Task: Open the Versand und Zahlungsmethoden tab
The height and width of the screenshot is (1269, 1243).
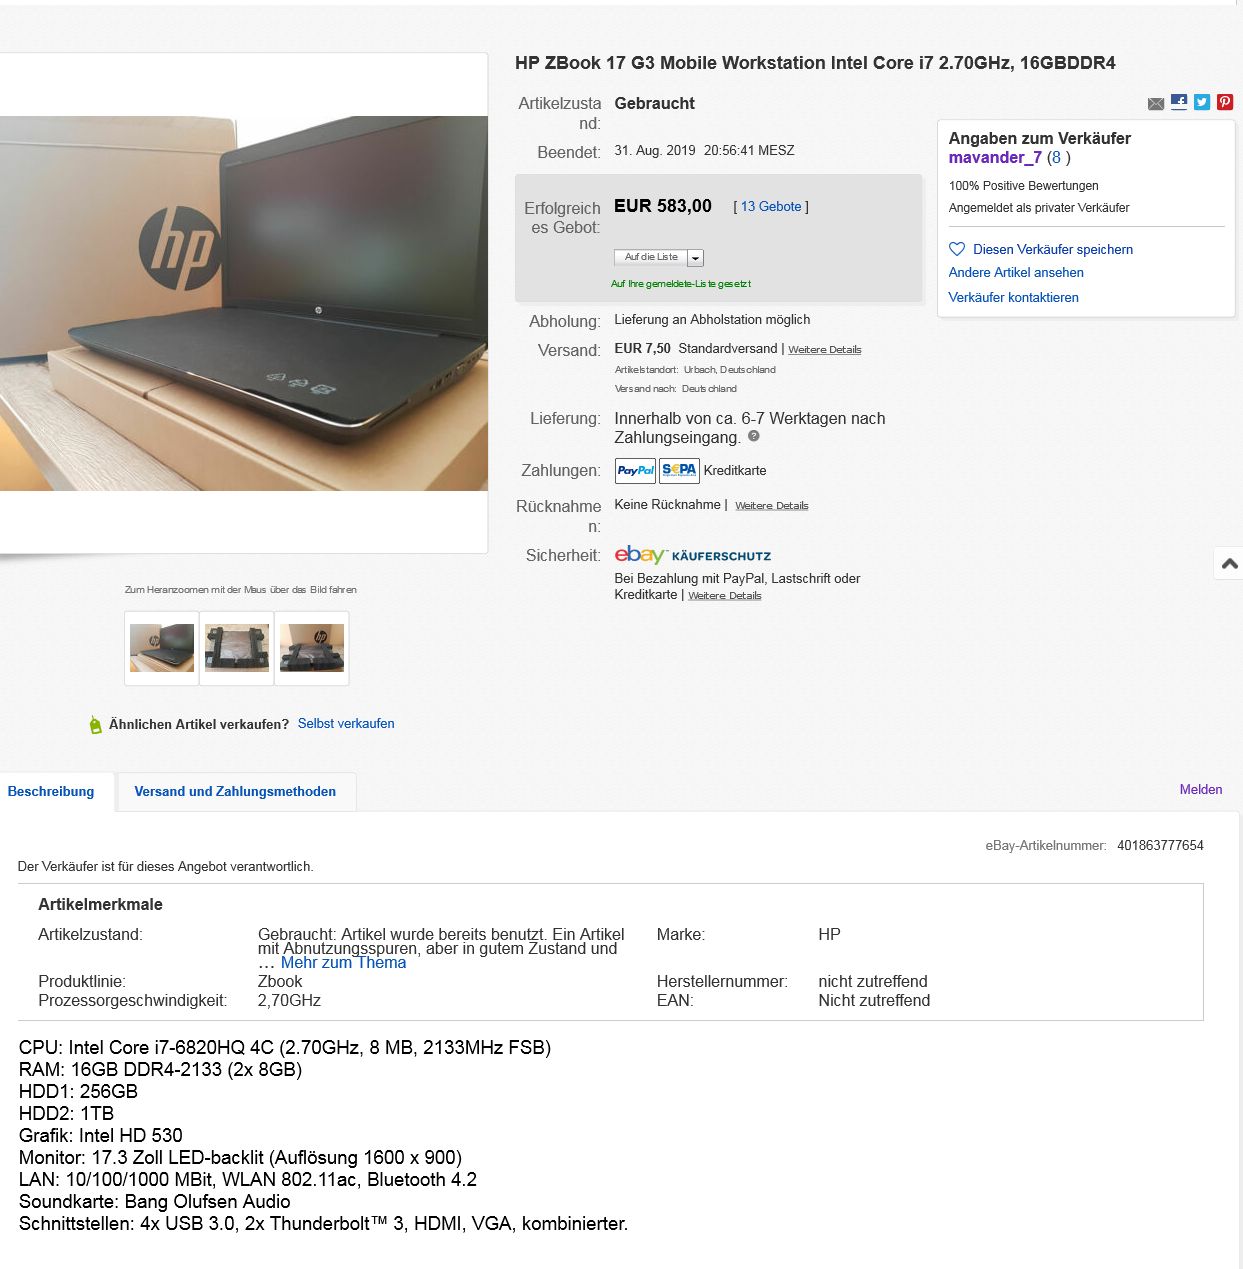Action: 235,791
